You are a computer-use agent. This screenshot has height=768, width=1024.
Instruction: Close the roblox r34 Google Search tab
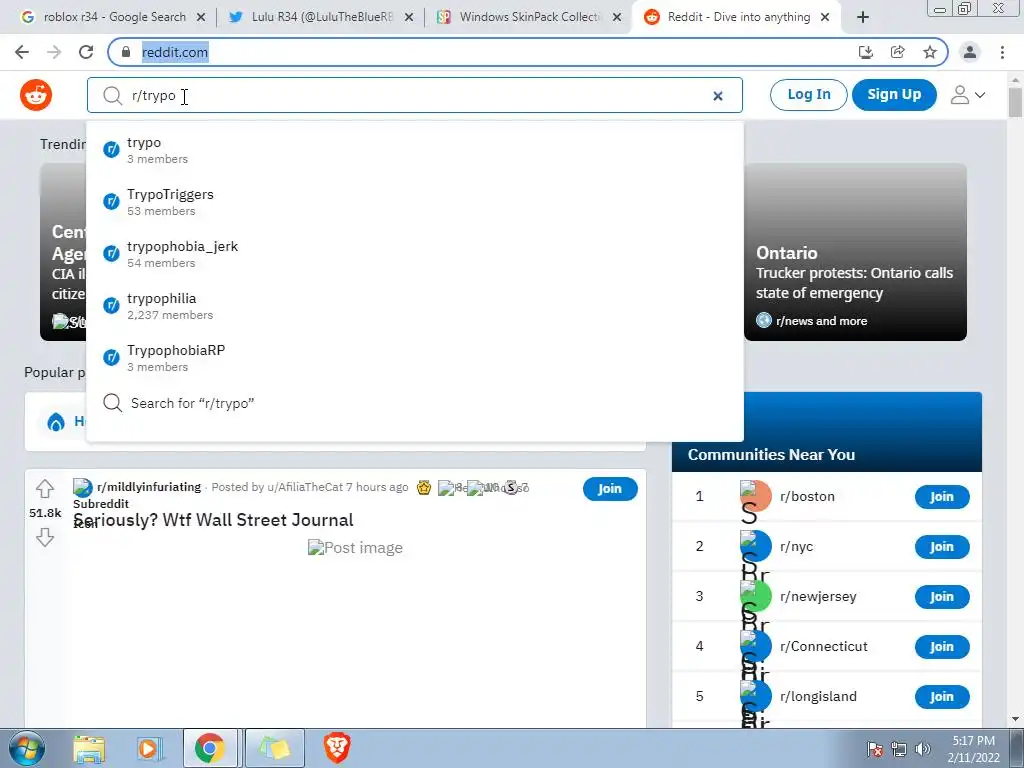pyautogui.click(x=201, y=18)
